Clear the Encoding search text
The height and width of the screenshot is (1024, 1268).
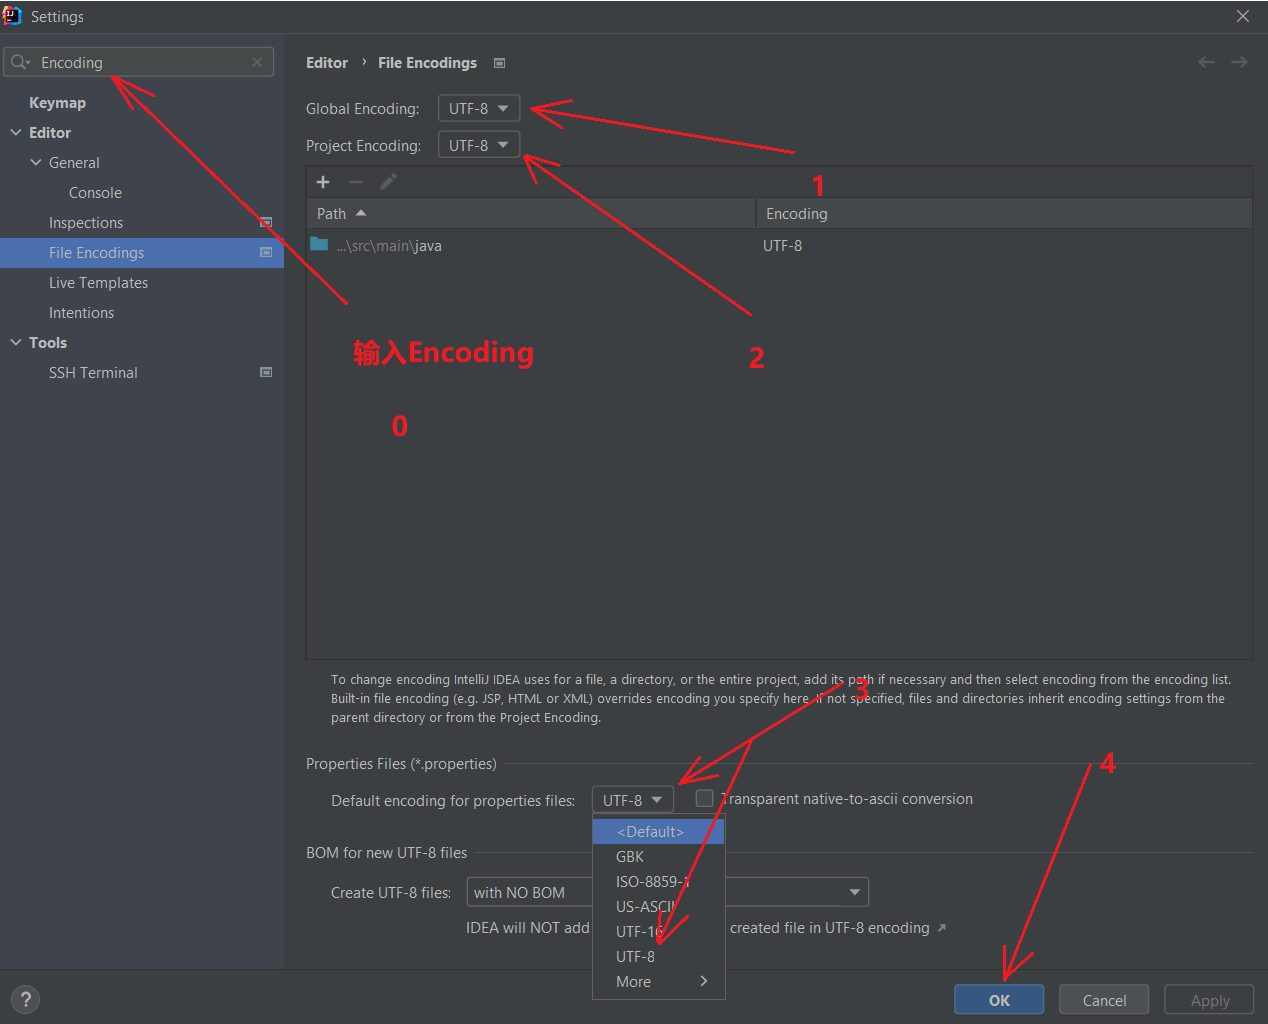pyautogui.click(x=257, y=62)
